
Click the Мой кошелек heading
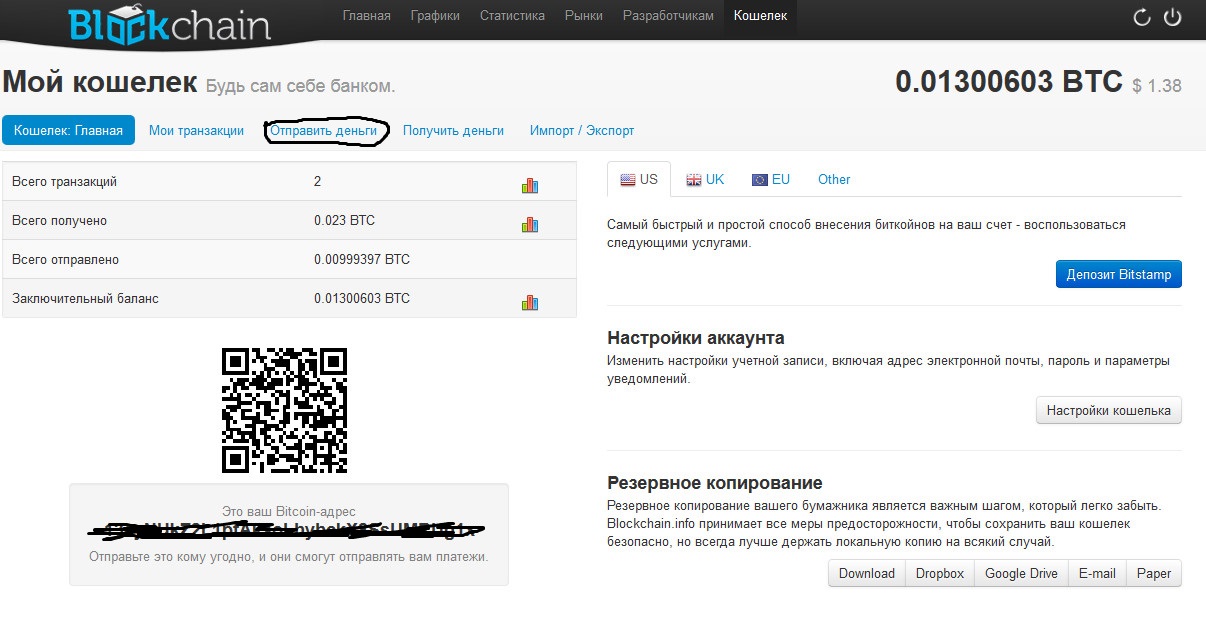(x=100, y=82)
